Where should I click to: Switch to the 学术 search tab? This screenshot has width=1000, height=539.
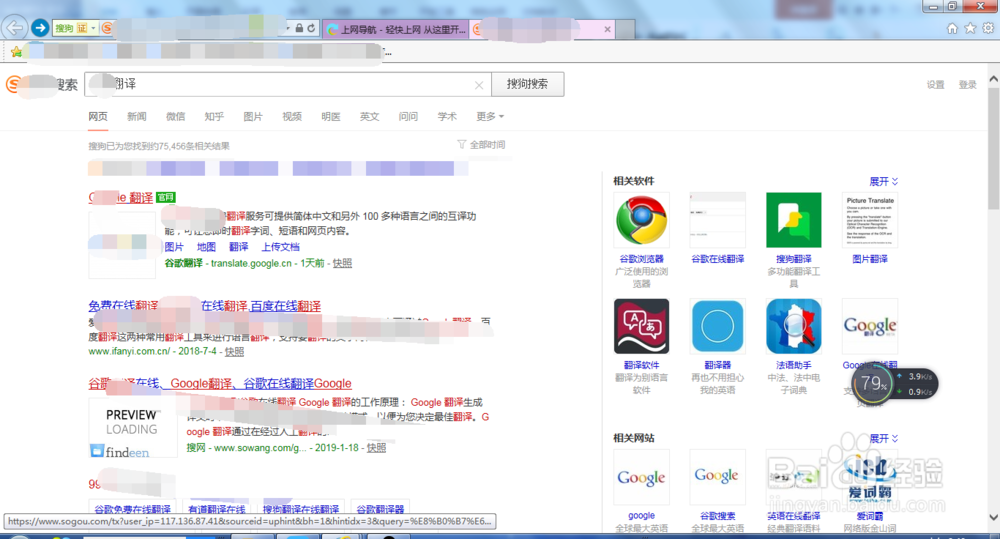tap(447, 116)
